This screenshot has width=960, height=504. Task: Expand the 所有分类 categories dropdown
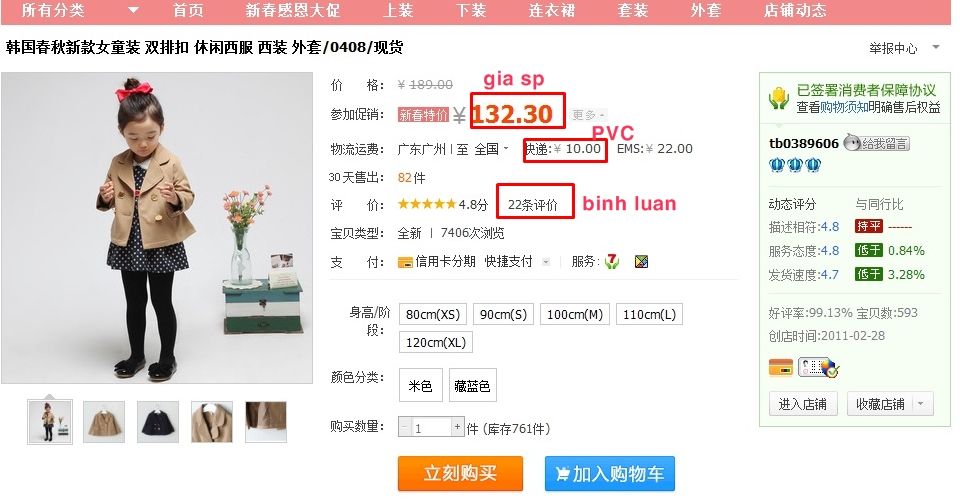pos(133,10)
